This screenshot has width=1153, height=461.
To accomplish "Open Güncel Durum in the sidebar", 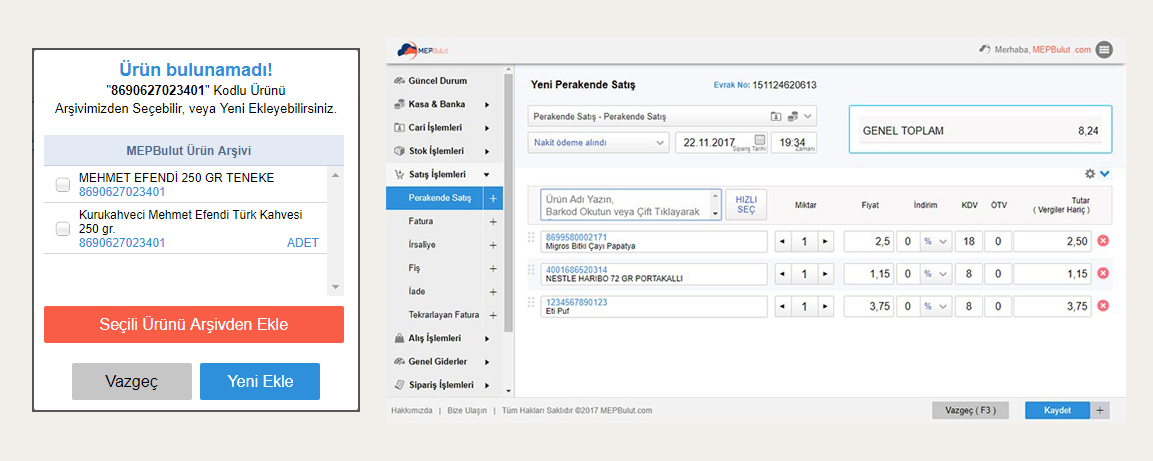I will (x=438, y=81).
